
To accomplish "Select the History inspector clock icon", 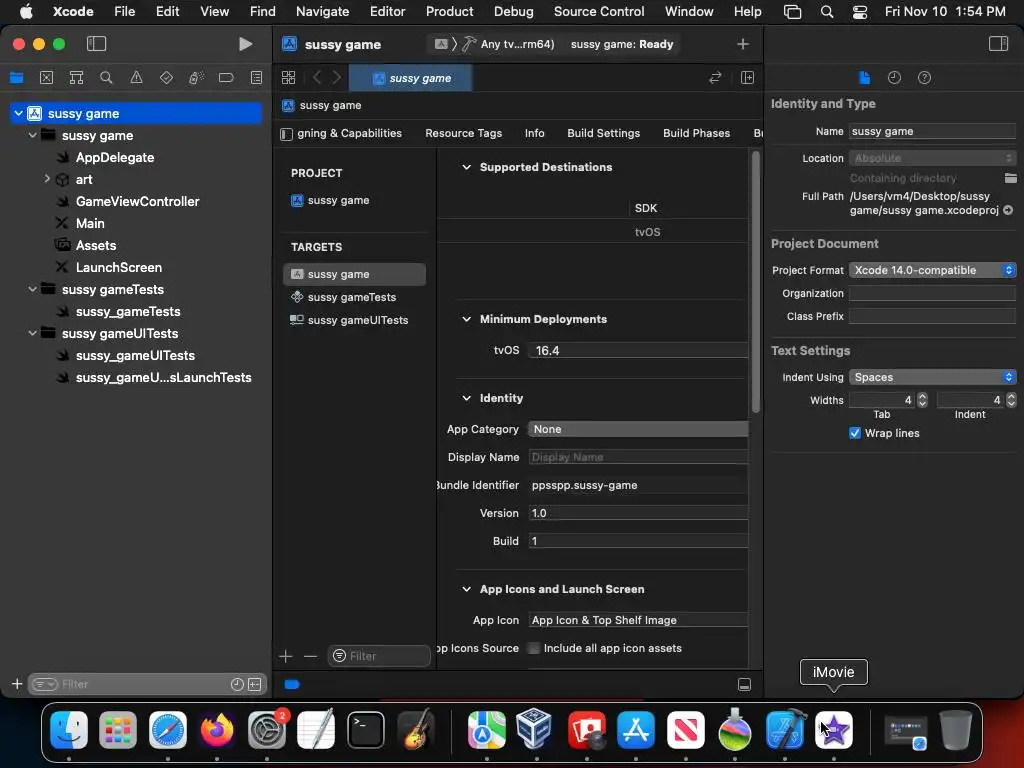I will click(x=894, y=78).
